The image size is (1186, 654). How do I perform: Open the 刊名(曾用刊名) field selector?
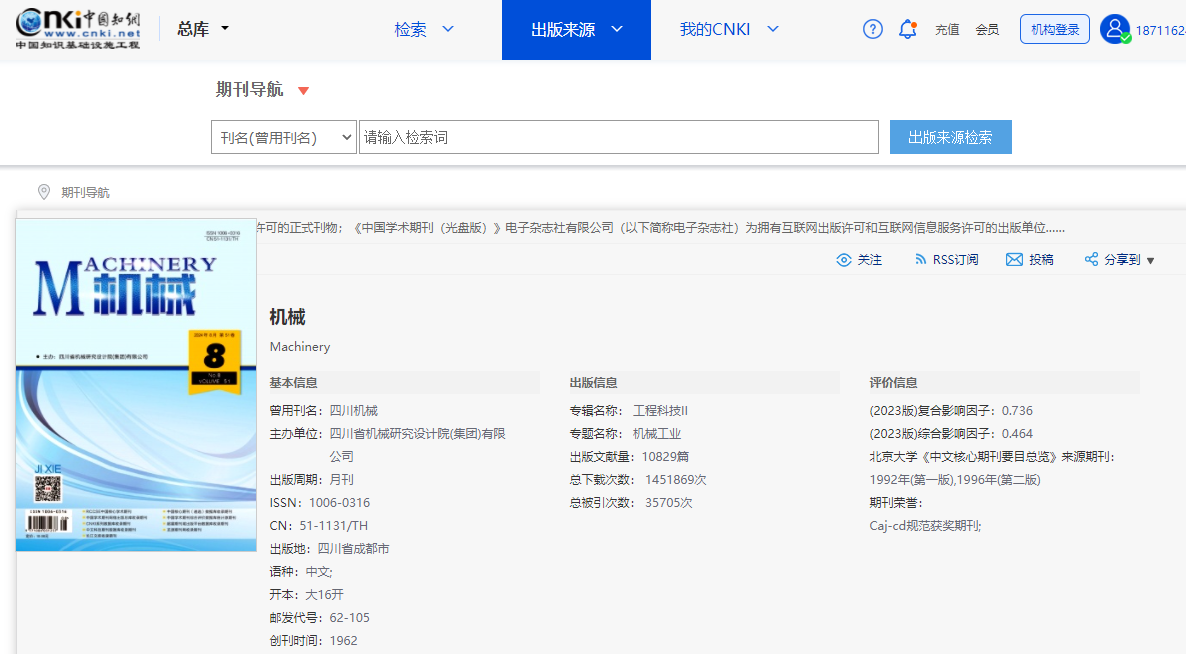(284, 137)
